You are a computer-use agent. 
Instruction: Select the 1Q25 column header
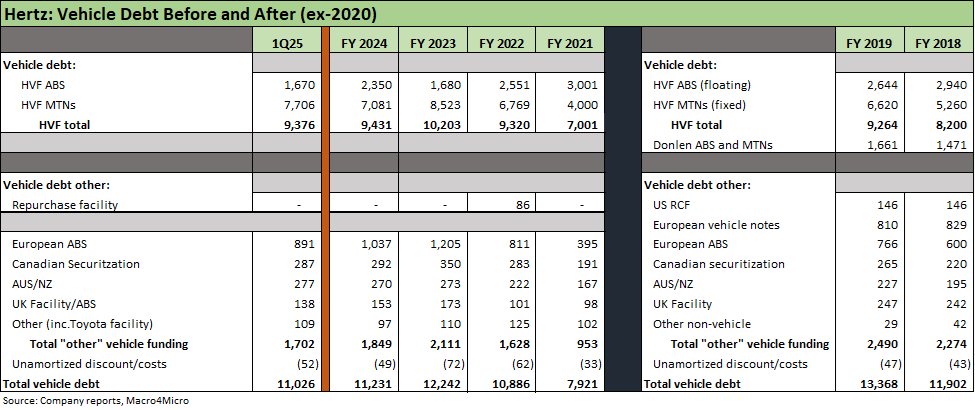tap(287, 44)
